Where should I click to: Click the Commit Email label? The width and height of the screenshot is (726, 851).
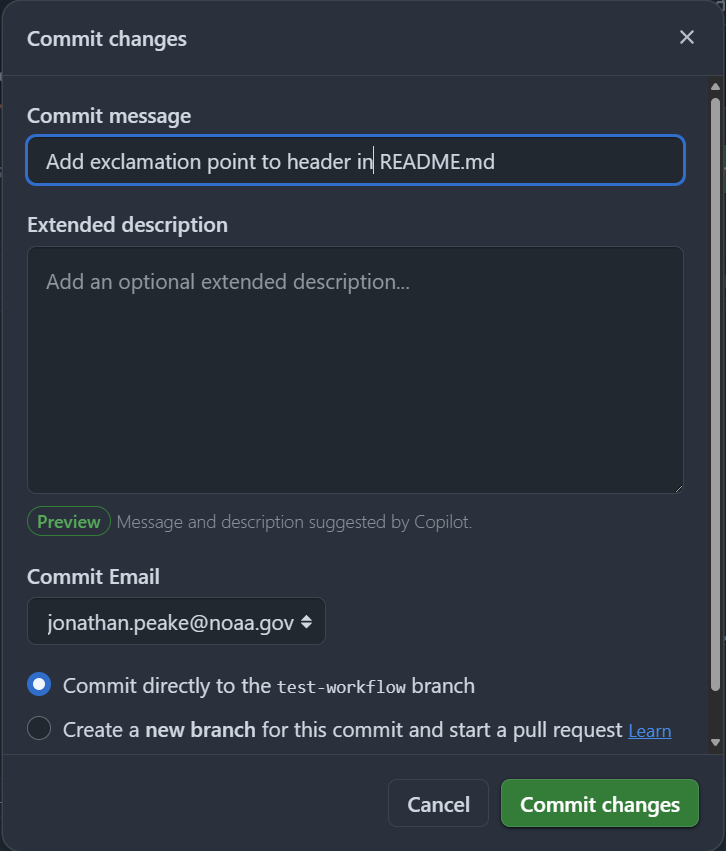pos(93,576)
